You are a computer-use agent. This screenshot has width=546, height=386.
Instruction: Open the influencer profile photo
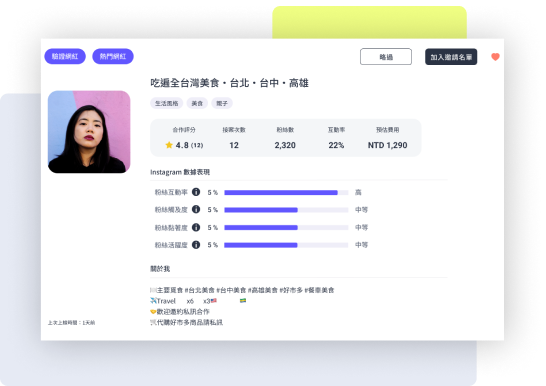coord(89,132)
